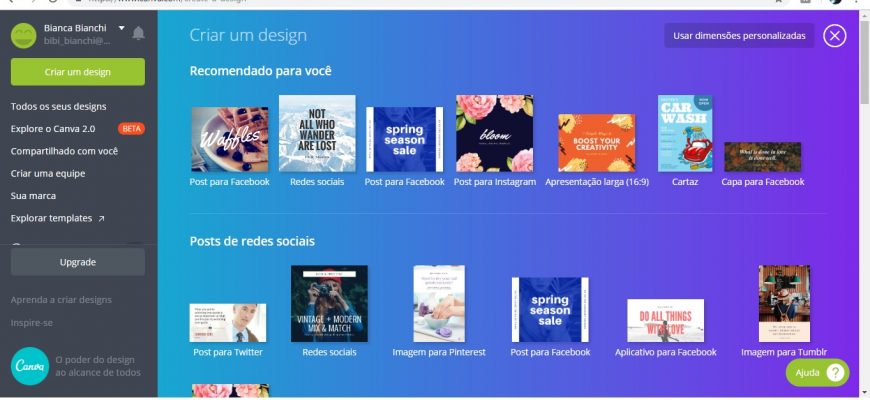Click the green smiley profile avatar
The image size is (870, 400).
(24, 35)
